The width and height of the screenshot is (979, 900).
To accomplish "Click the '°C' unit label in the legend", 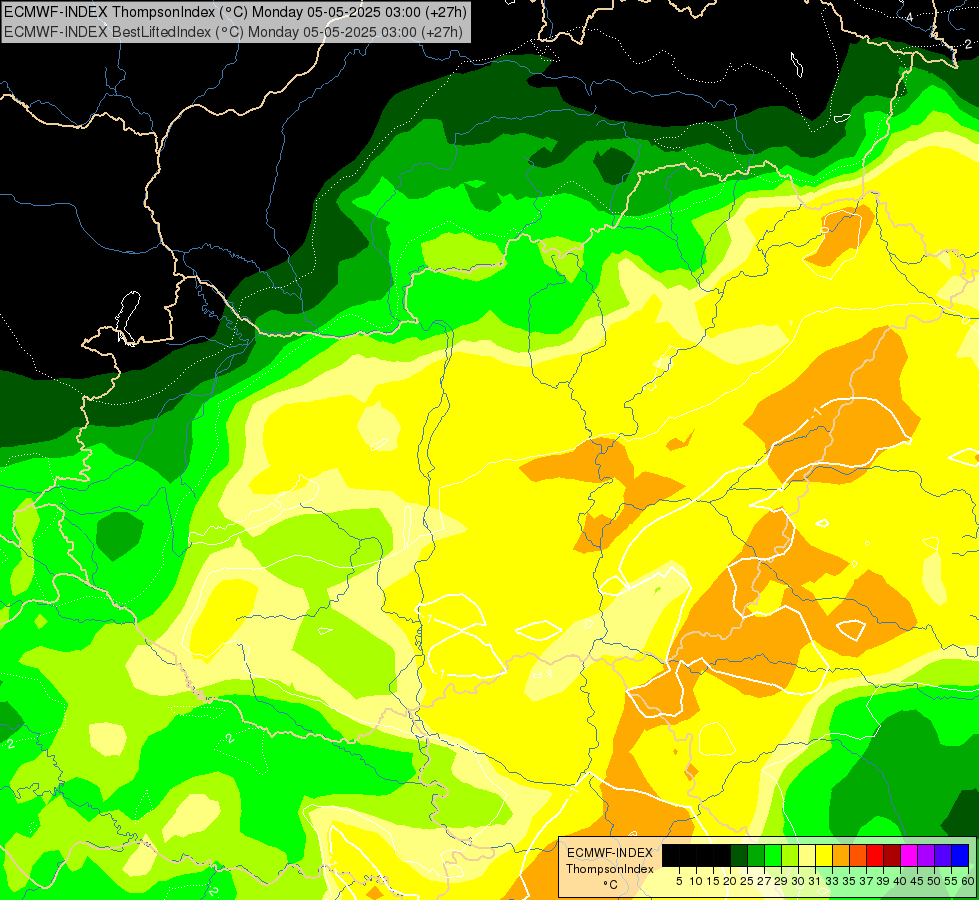I will click(x=611, y=884).
